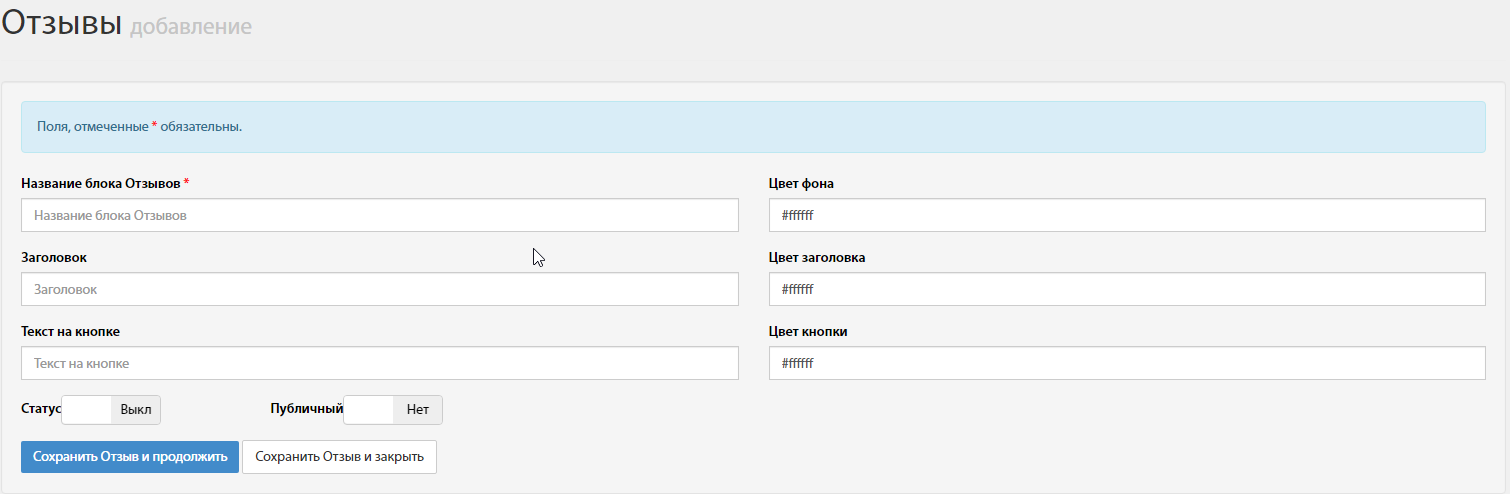Click the Название блока Отзывов input field

[380, 215]
